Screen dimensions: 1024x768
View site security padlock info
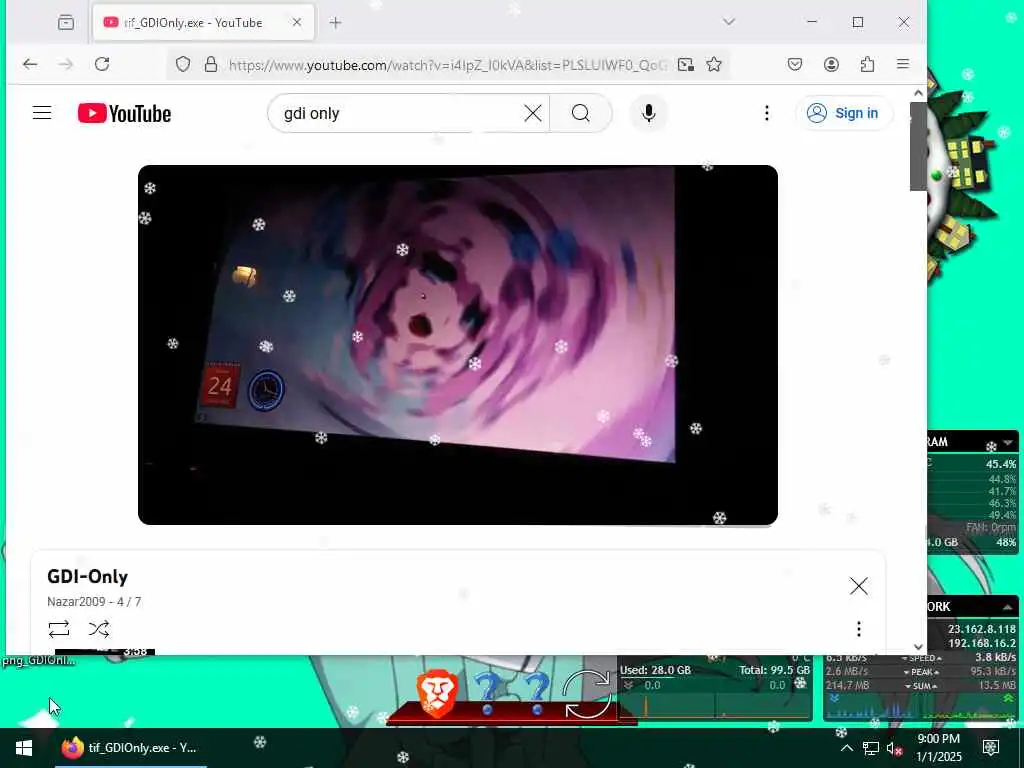[x=210, y=64]
